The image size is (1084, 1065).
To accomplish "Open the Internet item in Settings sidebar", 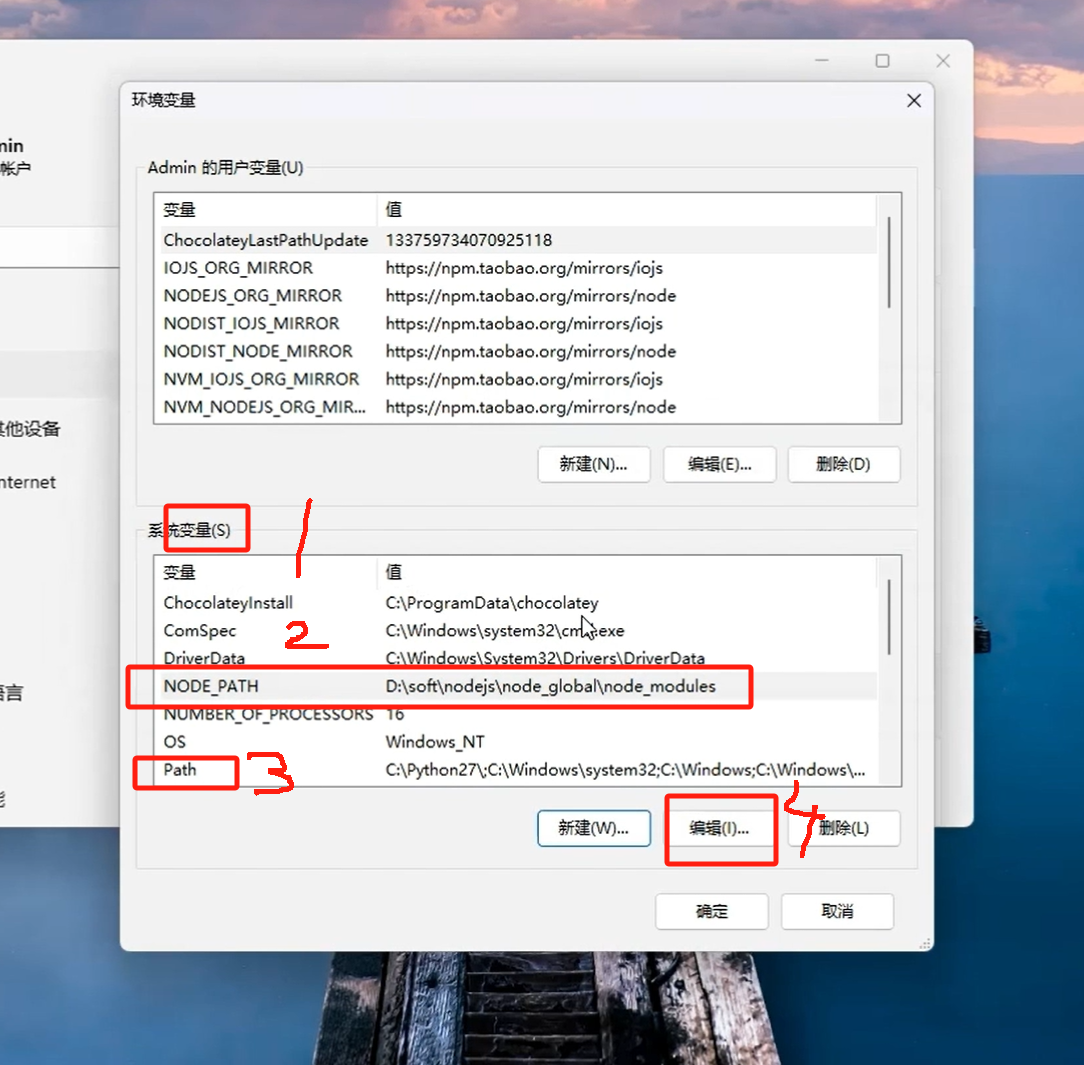I will tap(28, 482).
